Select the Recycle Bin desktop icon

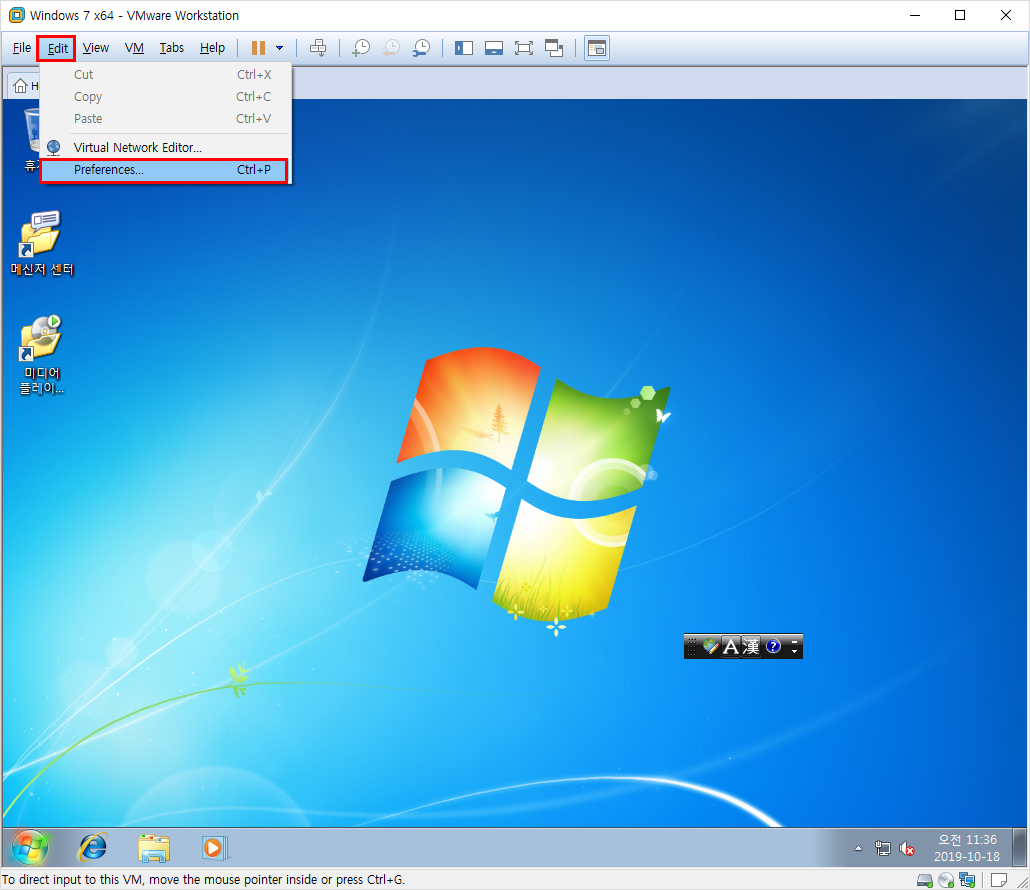tap(30, 139)
